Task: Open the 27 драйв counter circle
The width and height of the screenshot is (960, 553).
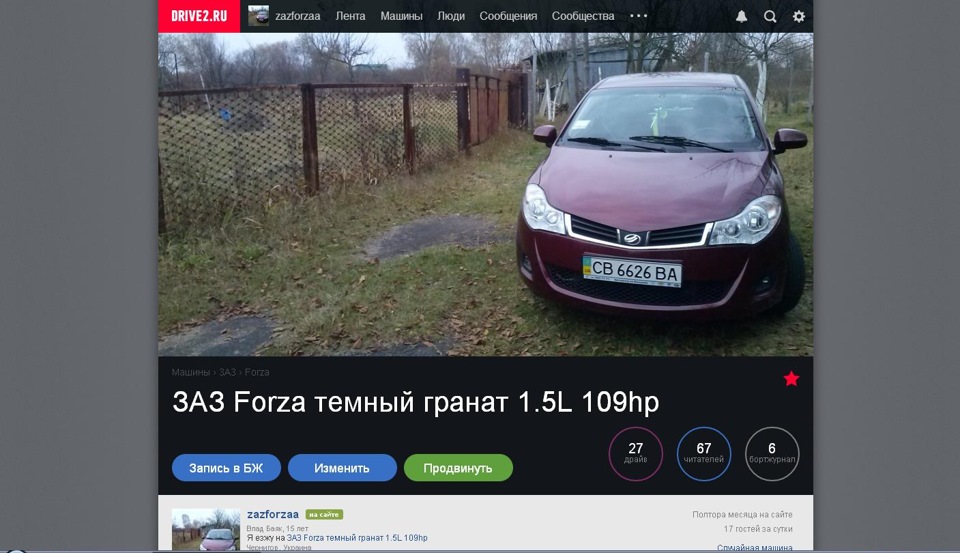Action: coord(636,454)
